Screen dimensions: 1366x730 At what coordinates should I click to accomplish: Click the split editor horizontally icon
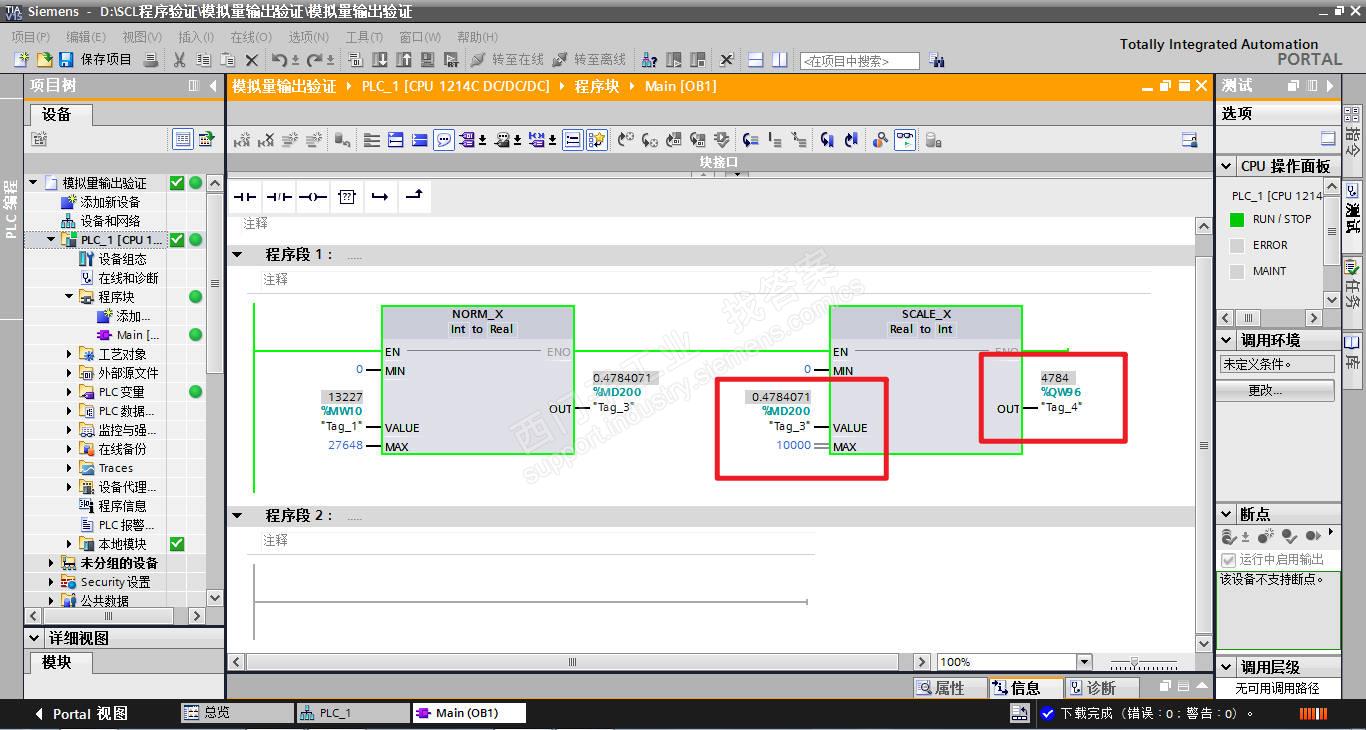point(756,60)
